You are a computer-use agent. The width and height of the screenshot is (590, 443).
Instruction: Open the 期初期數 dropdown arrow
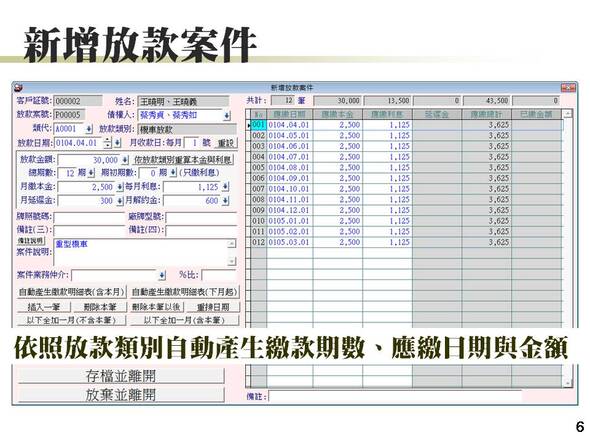(x=173, y=173)
